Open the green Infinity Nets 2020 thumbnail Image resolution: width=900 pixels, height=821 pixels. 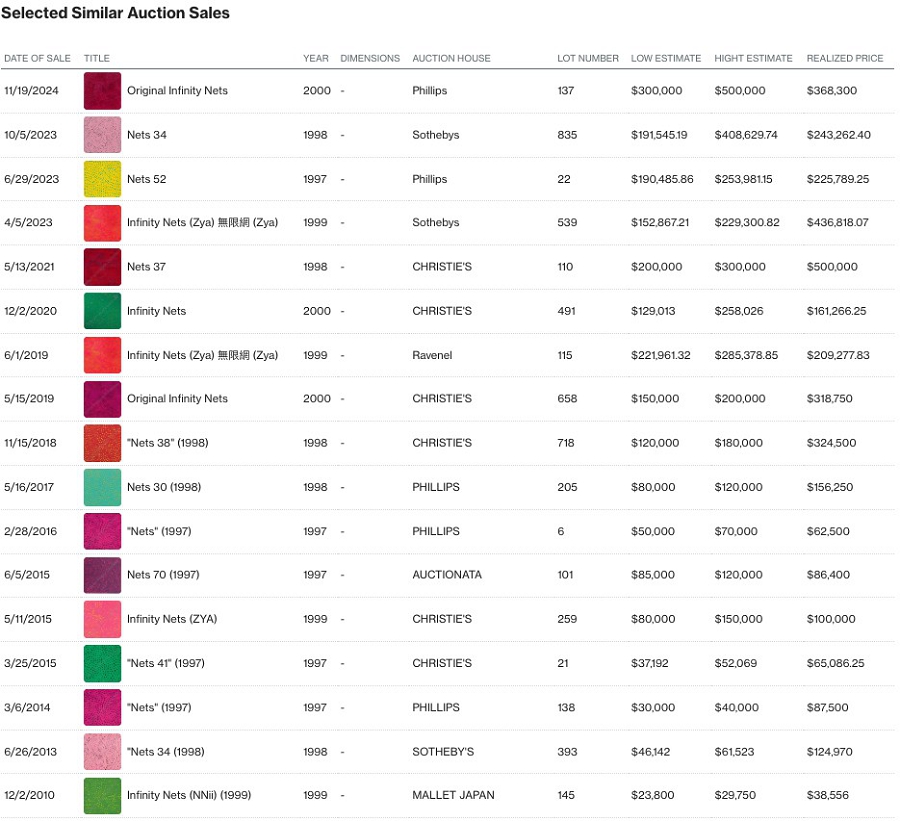(102, 311)
